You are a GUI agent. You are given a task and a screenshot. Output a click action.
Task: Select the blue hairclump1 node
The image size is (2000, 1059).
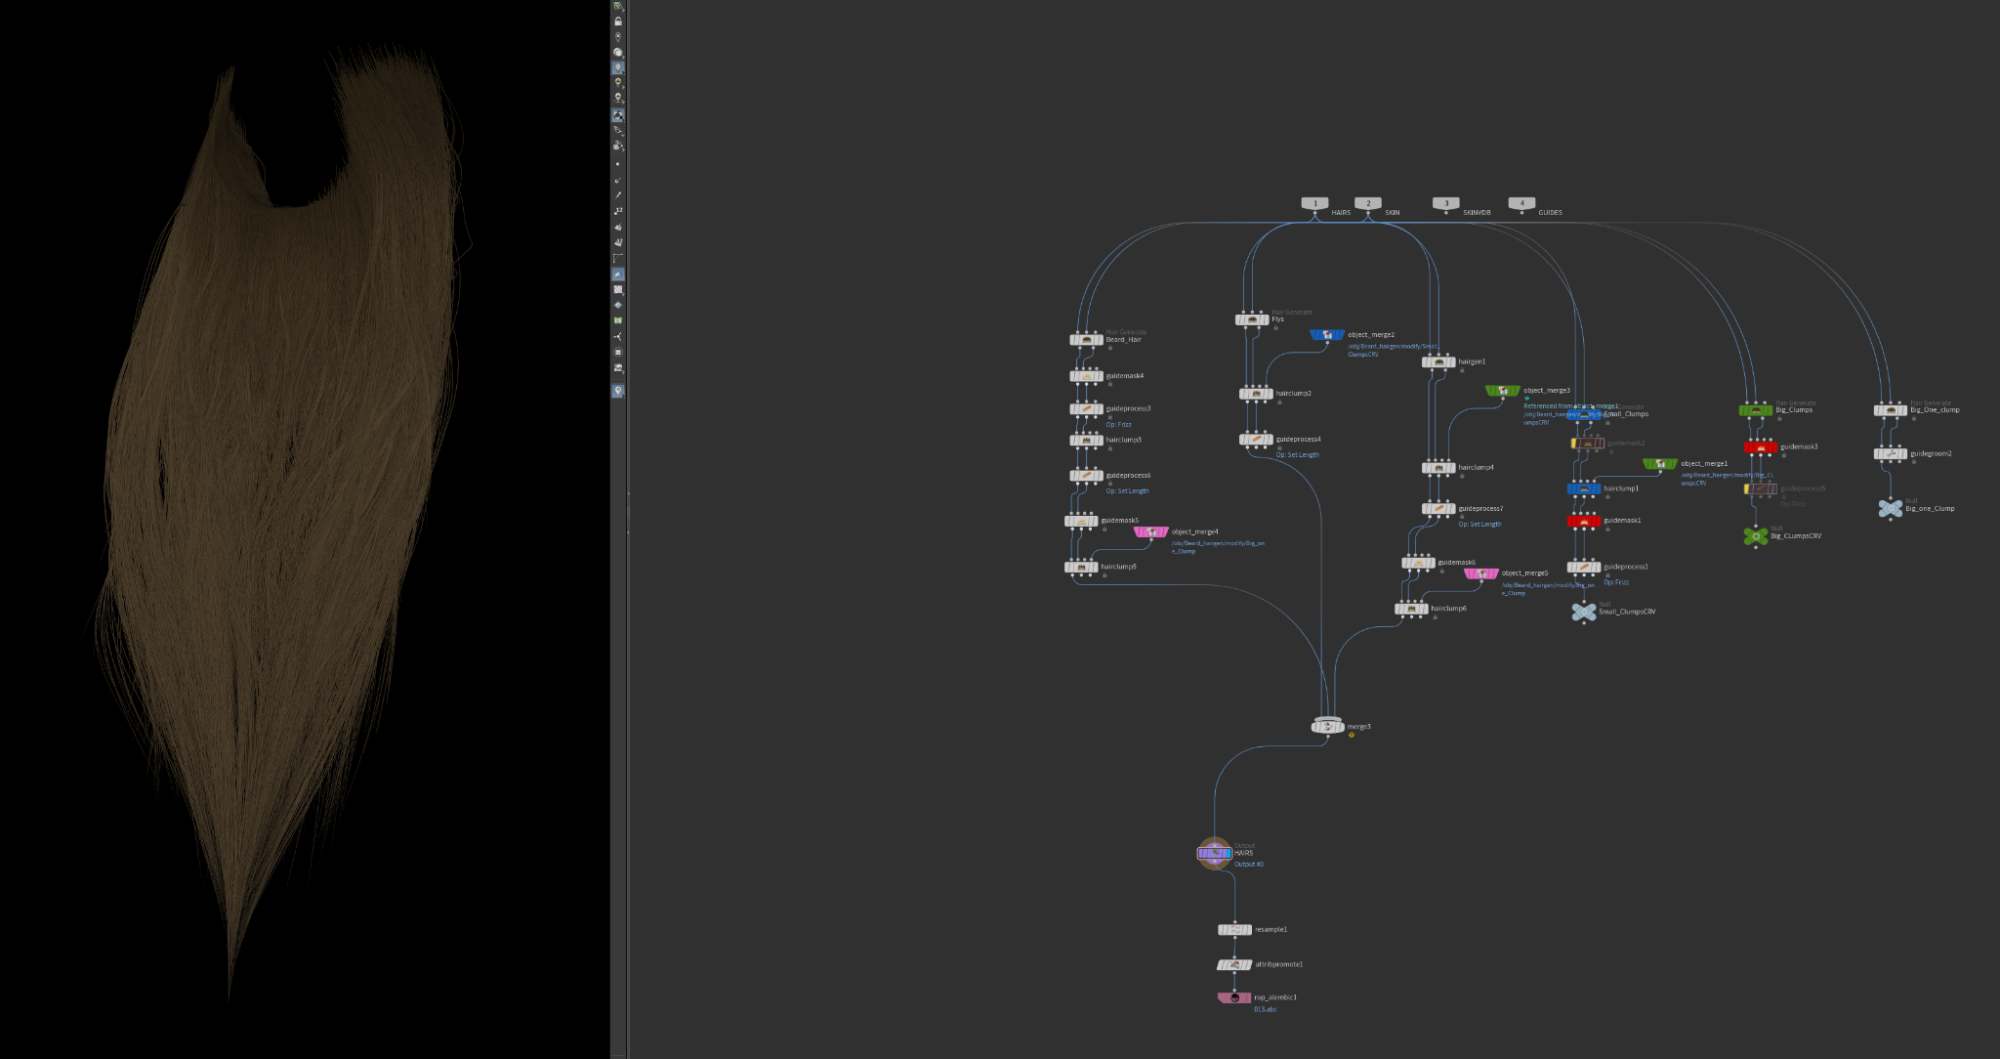click(x=1584, y=489)
